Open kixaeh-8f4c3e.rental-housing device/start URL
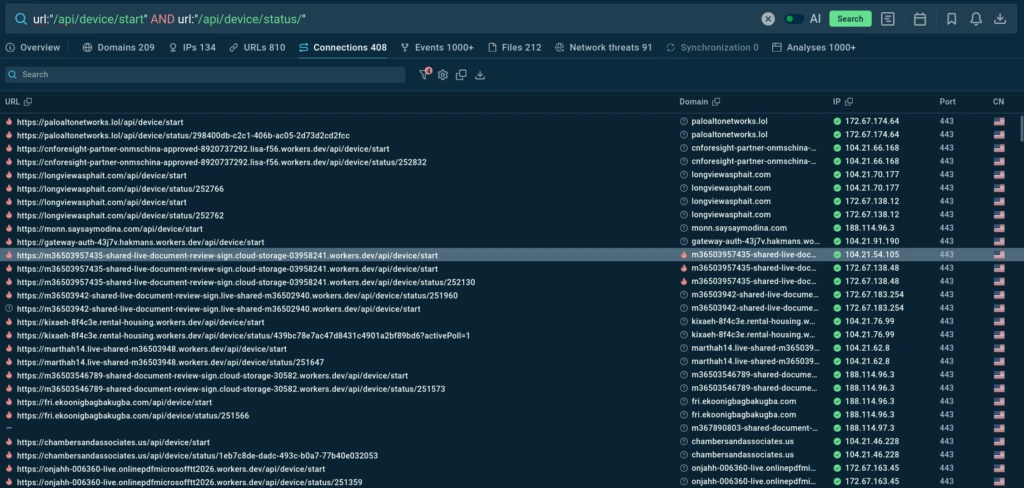The width and height of the screenshot is (1024, 488). (140, 322)
